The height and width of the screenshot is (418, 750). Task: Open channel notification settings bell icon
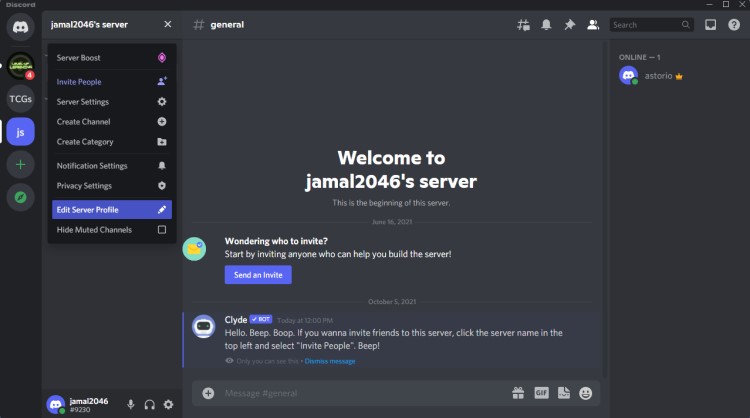click(546, 25)
